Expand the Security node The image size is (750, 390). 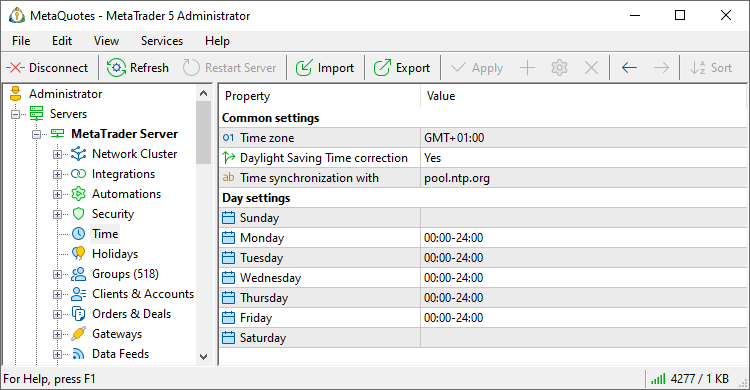[x=57, y=214]
